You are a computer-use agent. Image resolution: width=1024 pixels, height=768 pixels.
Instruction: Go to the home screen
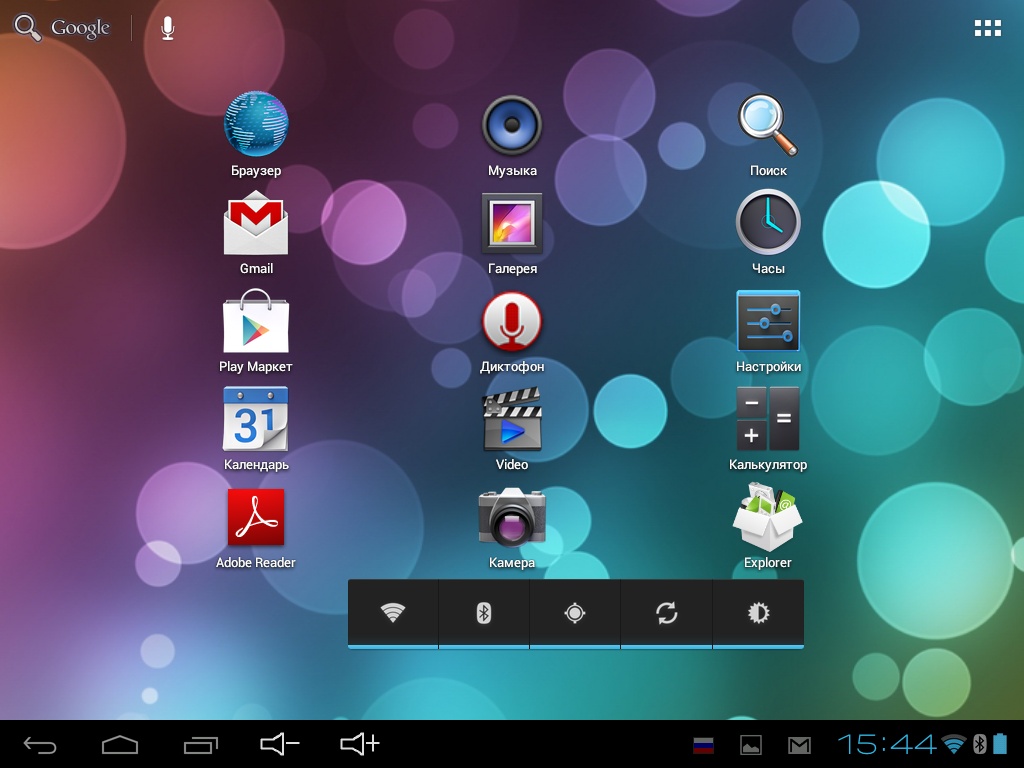pos(120,744)
